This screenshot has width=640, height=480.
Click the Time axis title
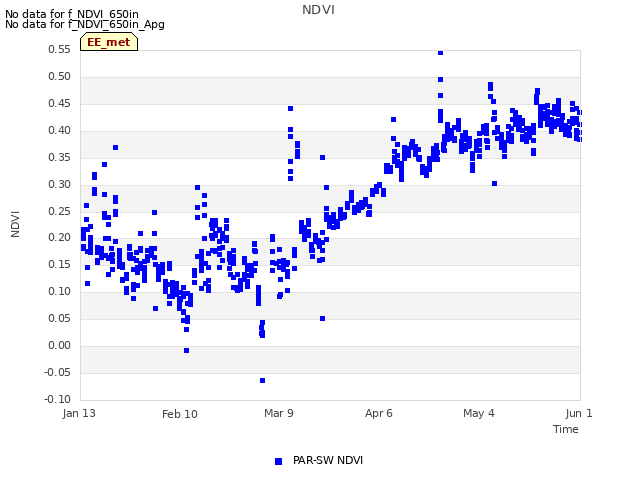pos(566,429)
